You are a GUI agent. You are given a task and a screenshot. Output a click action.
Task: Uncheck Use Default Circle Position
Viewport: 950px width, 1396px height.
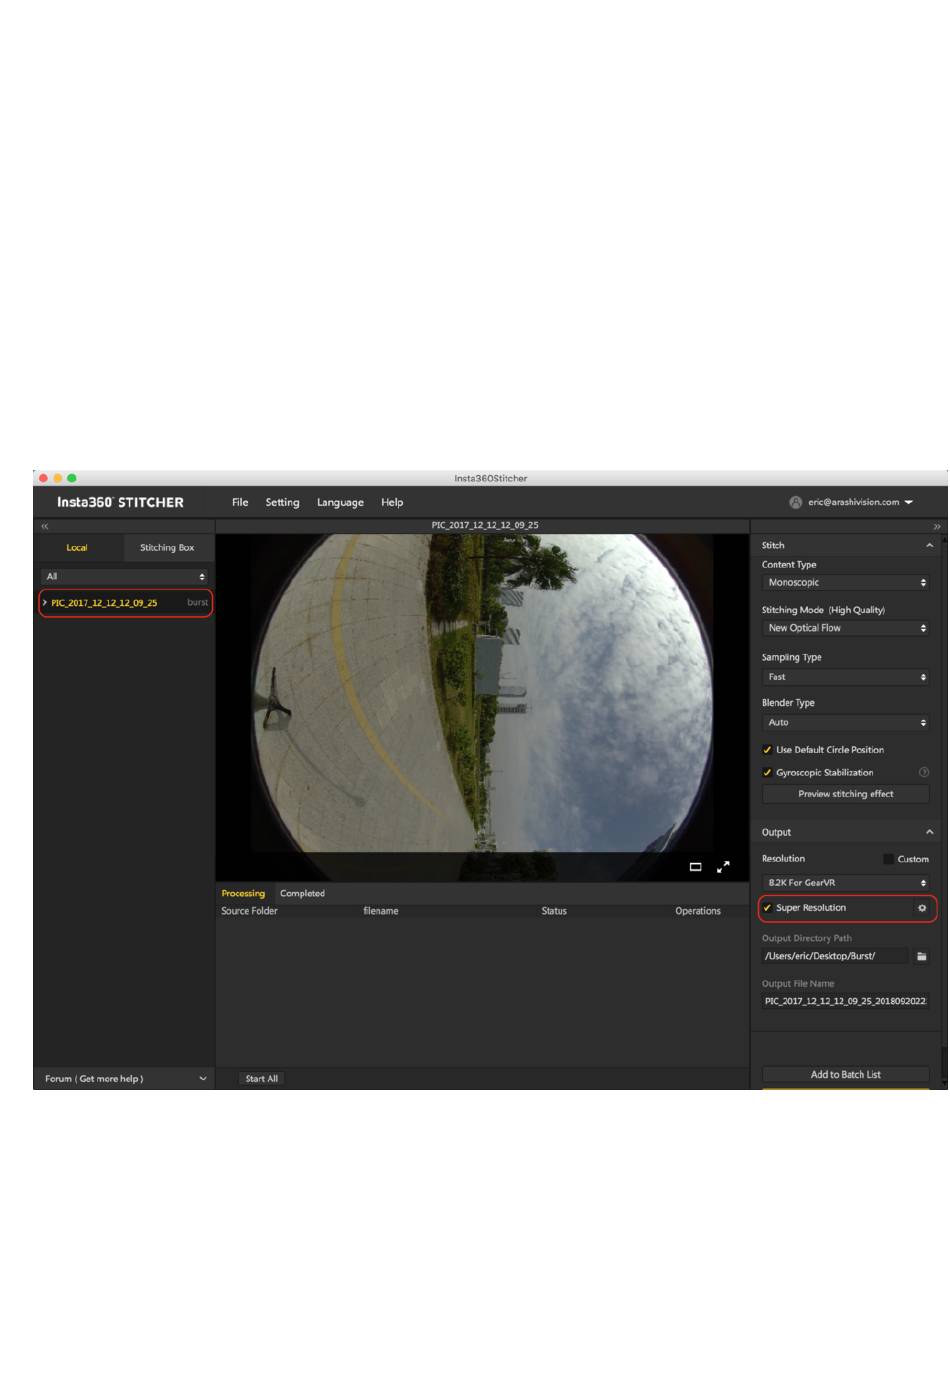point(767,750)
